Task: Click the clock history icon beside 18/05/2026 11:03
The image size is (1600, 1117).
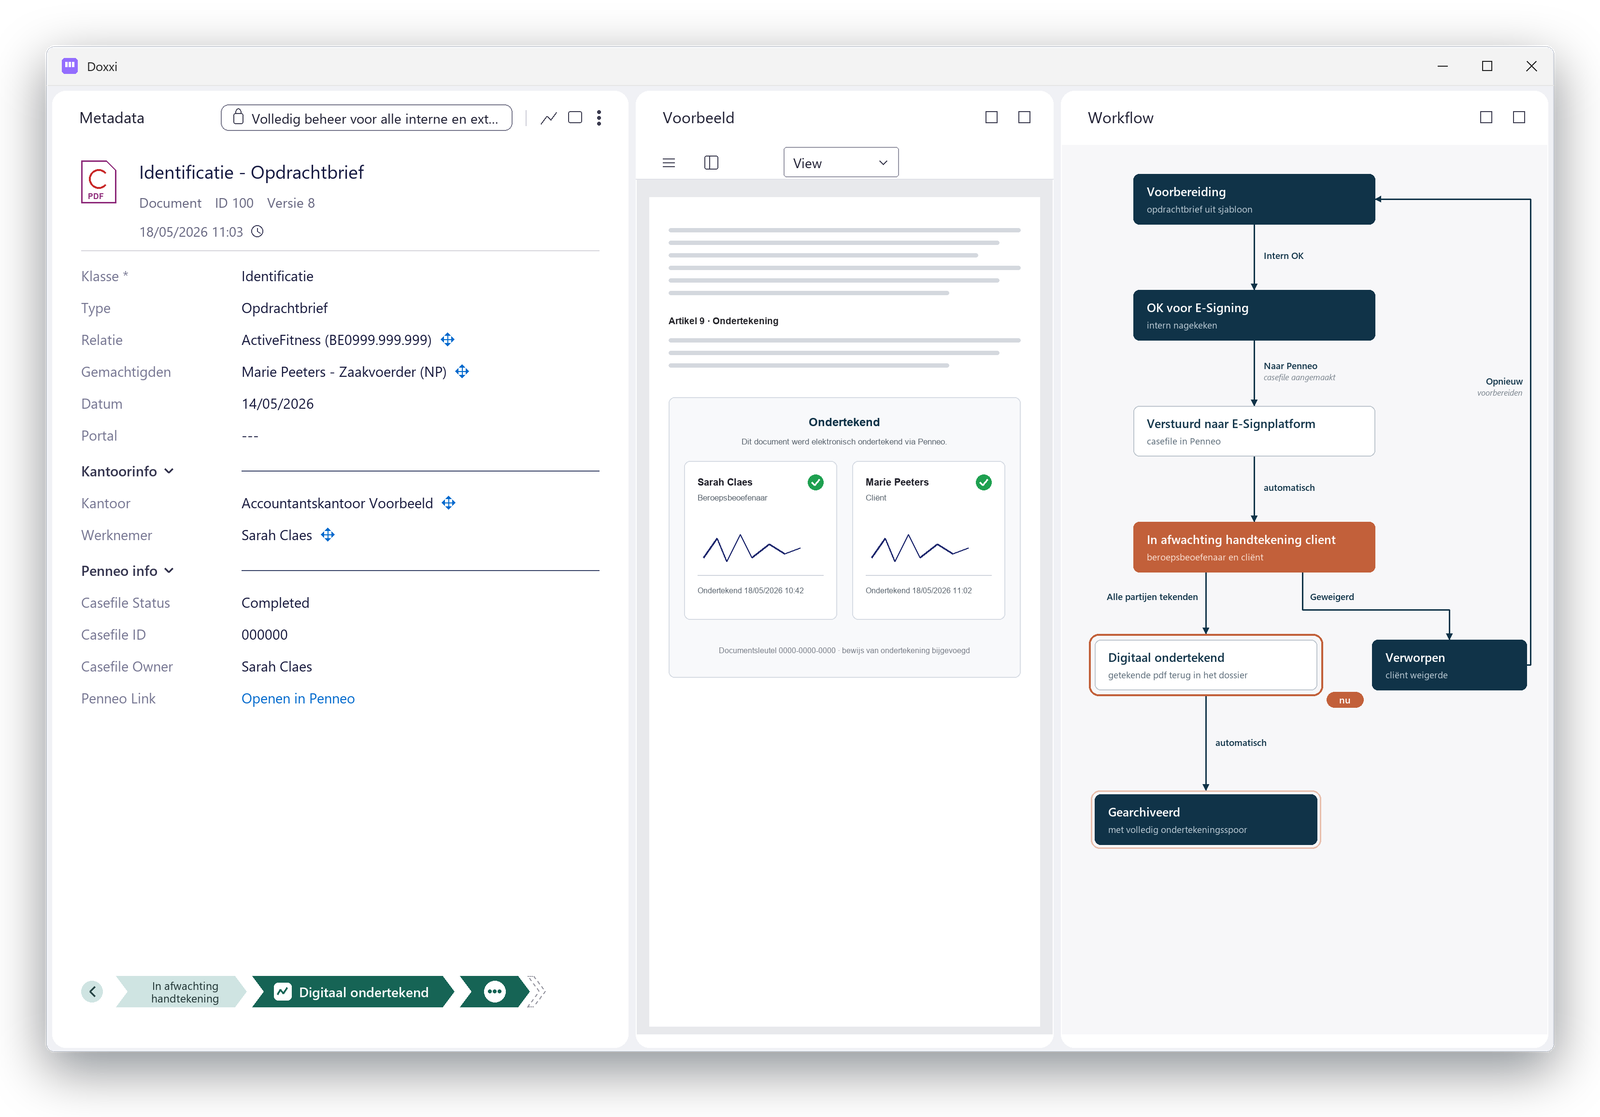Action: (257, 232)
